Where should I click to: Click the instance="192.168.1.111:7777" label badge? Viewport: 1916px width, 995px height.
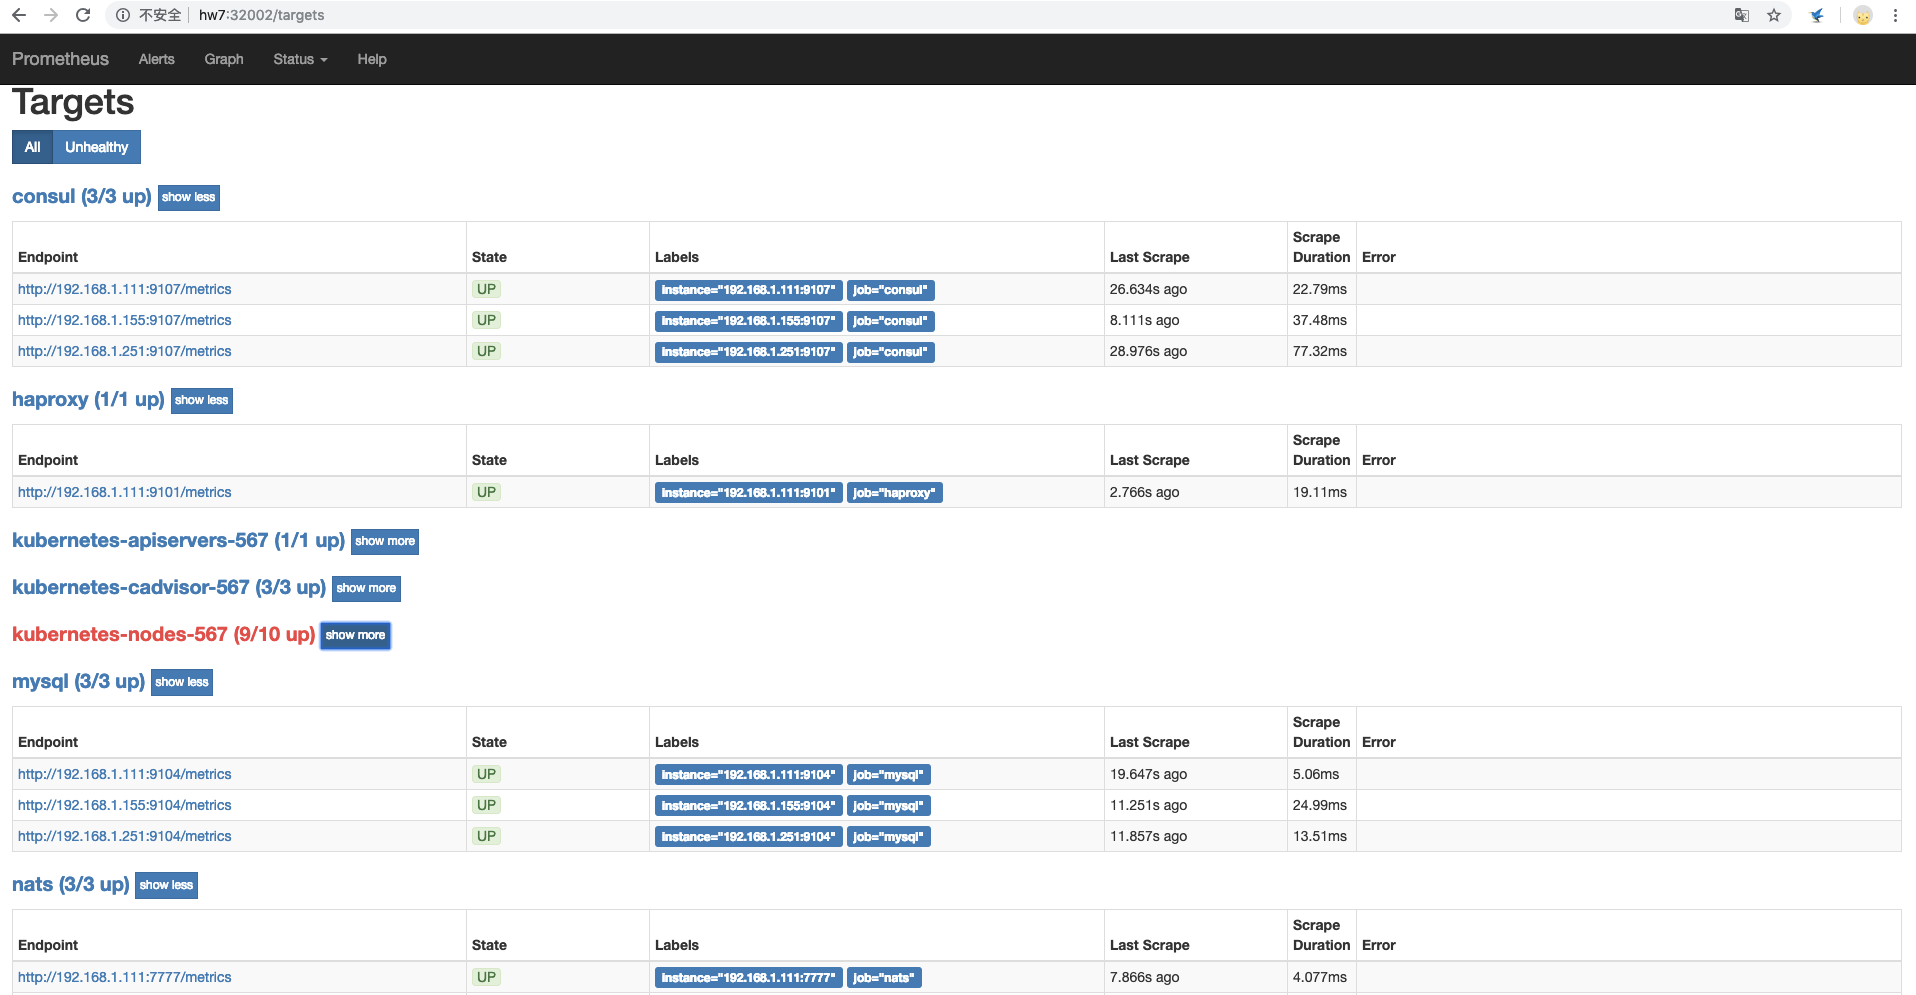748,978
